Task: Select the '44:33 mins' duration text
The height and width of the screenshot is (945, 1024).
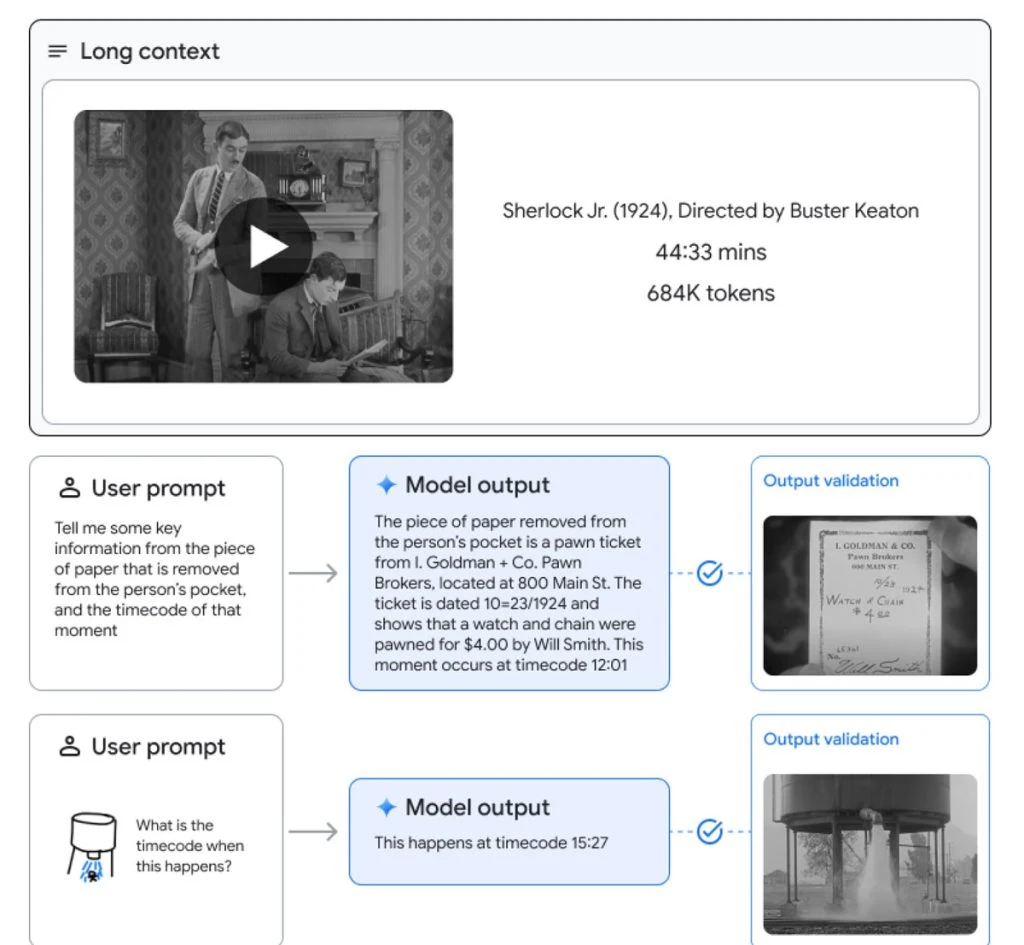Action: coord(711,252)
